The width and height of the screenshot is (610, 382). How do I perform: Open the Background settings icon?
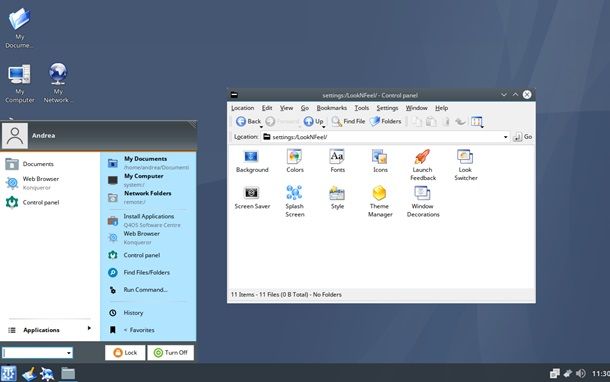tap(251, 157)
